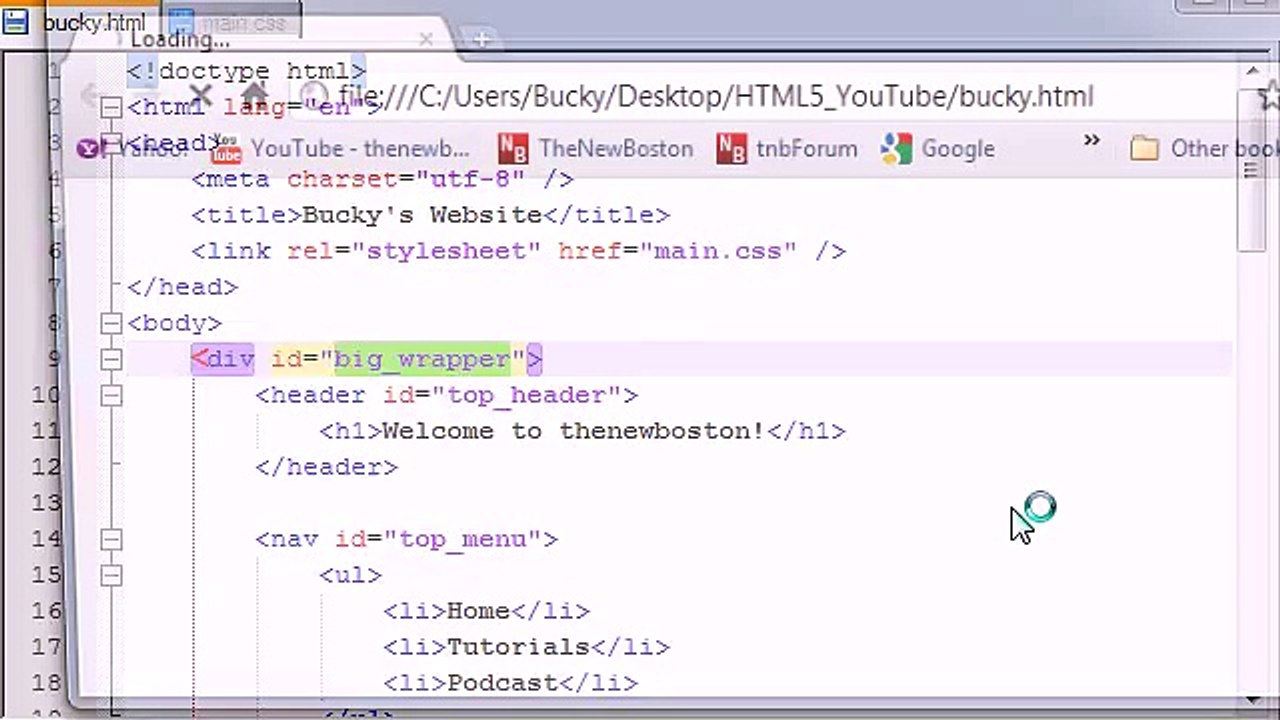The height and width of the screenshot is (720, 1280).
Task: Click the Home list item text
Action: pyautogui.click(x=478, y=611)
